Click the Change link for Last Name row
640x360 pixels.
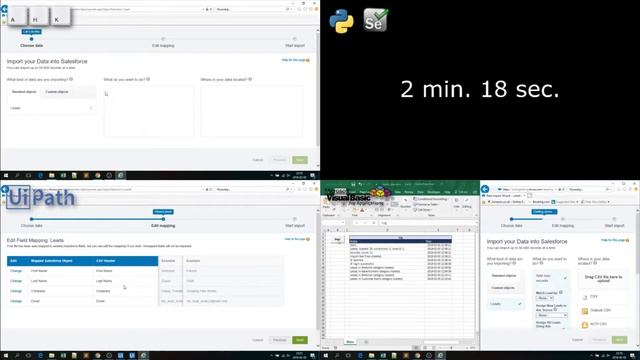coord(16,281)
